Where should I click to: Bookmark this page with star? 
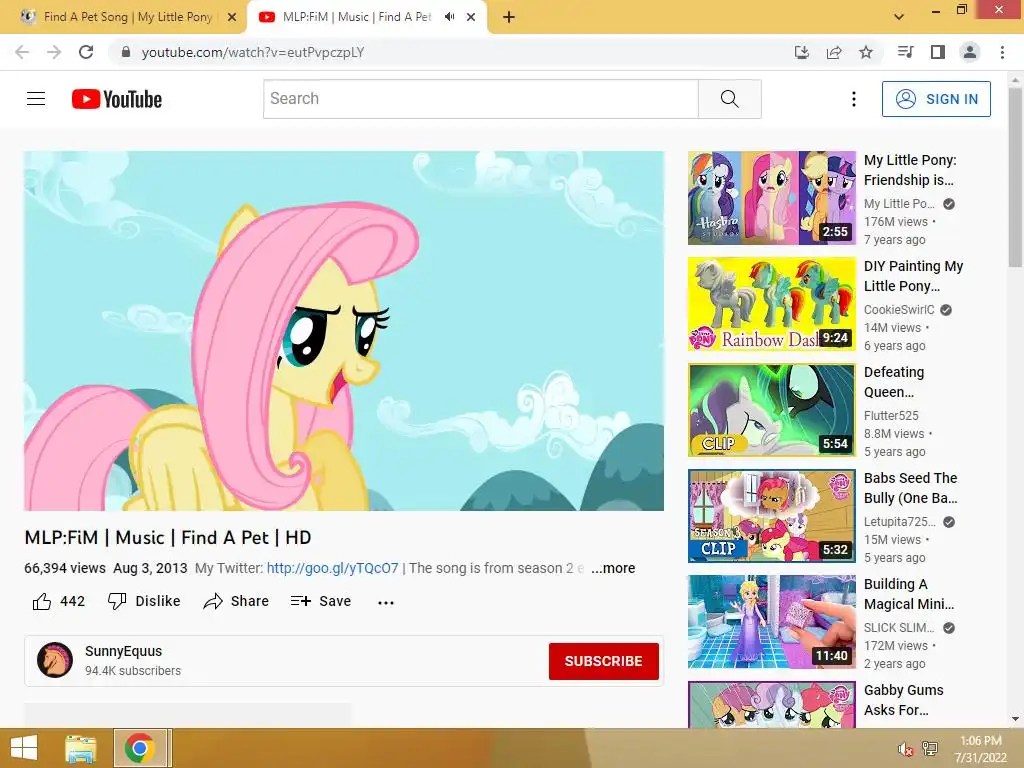[866, 52]
